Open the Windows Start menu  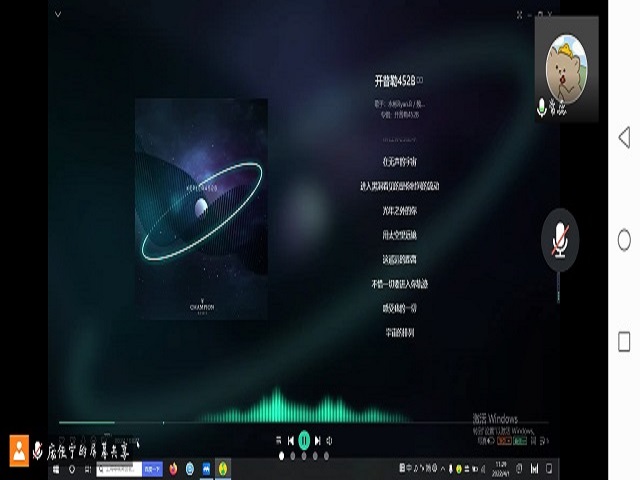coord(57,468)
